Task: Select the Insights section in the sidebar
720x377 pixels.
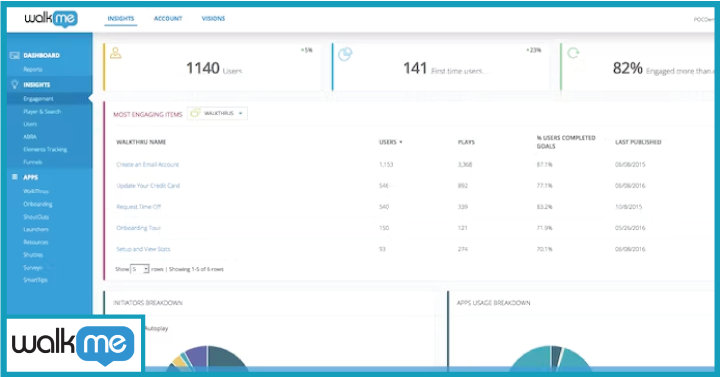Action: click(x=37, y=85)
